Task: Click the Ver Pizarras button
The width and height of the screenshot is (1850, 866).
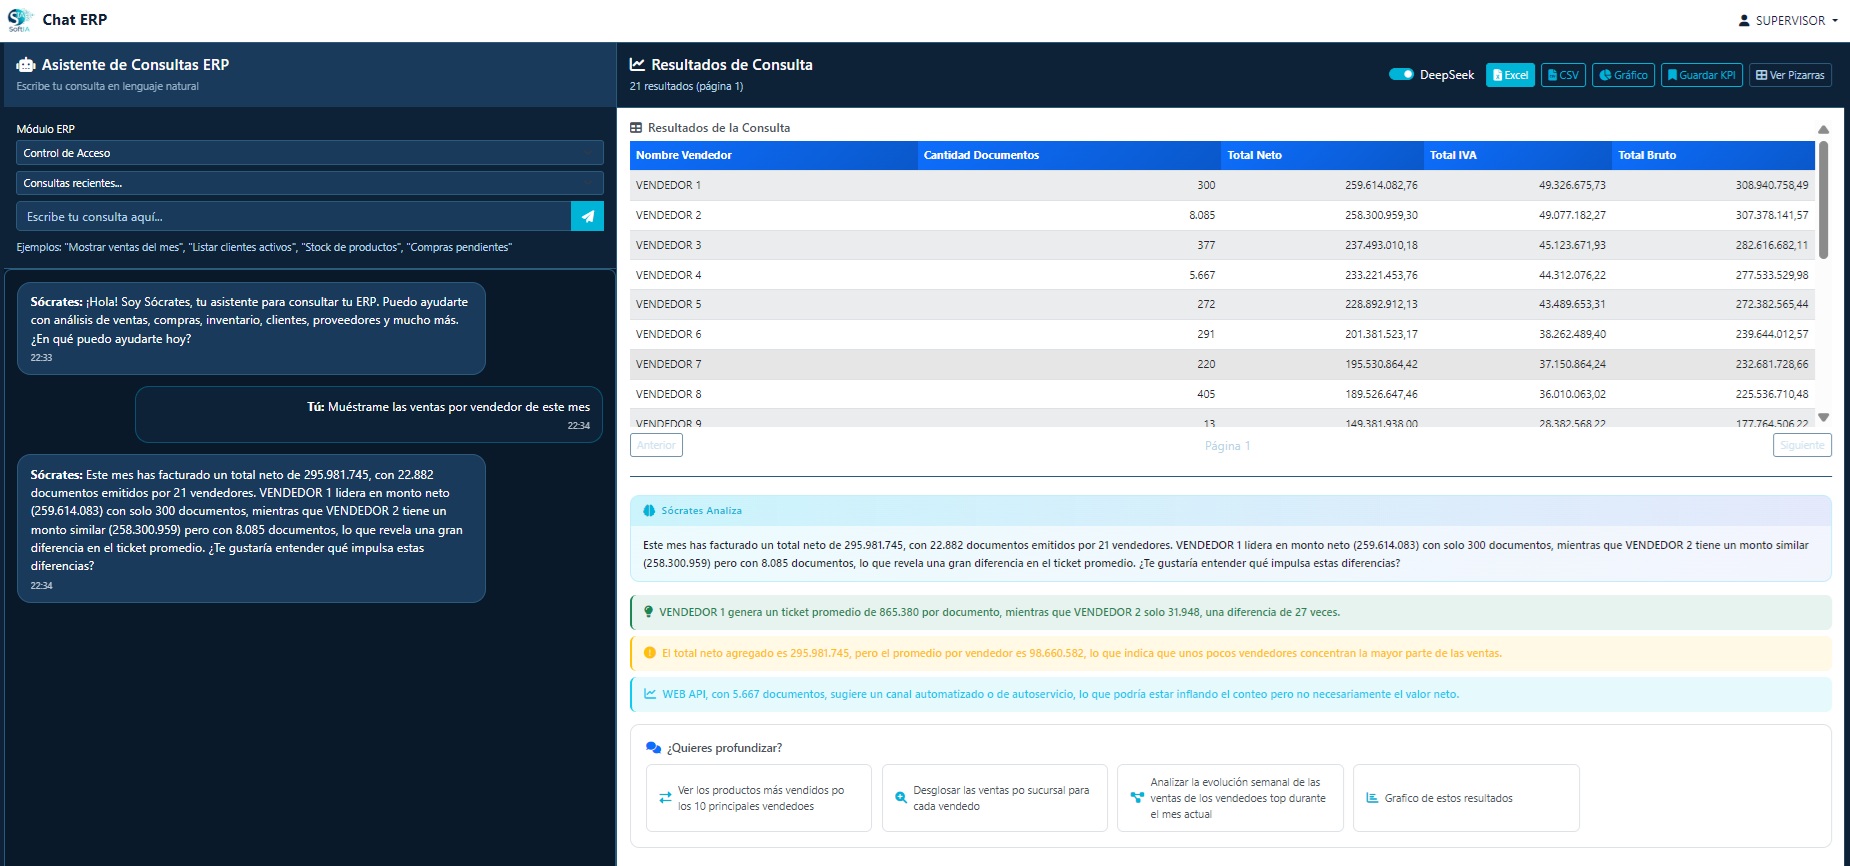Action: point(1790,75)
